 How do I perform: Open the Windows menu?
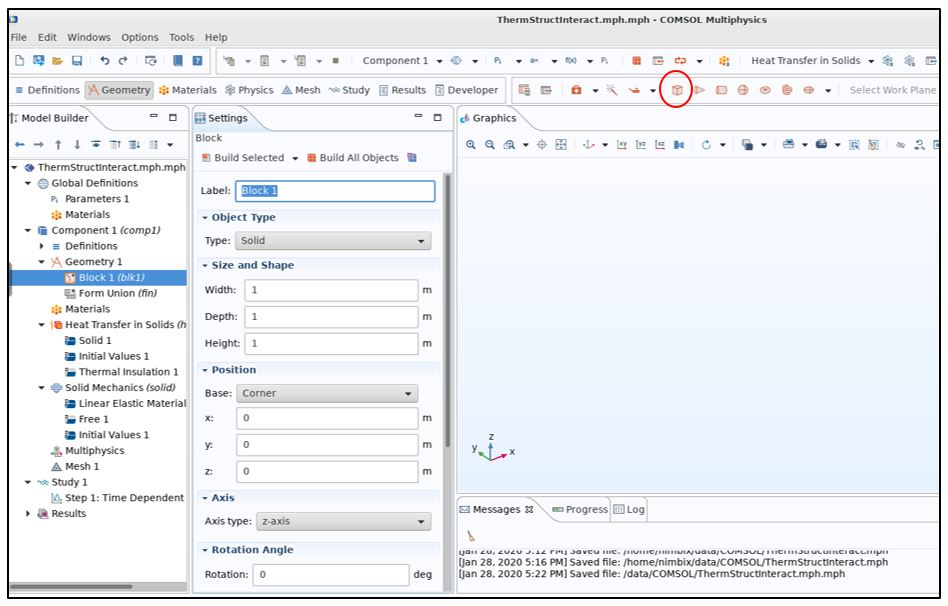(x=89, y=37)
